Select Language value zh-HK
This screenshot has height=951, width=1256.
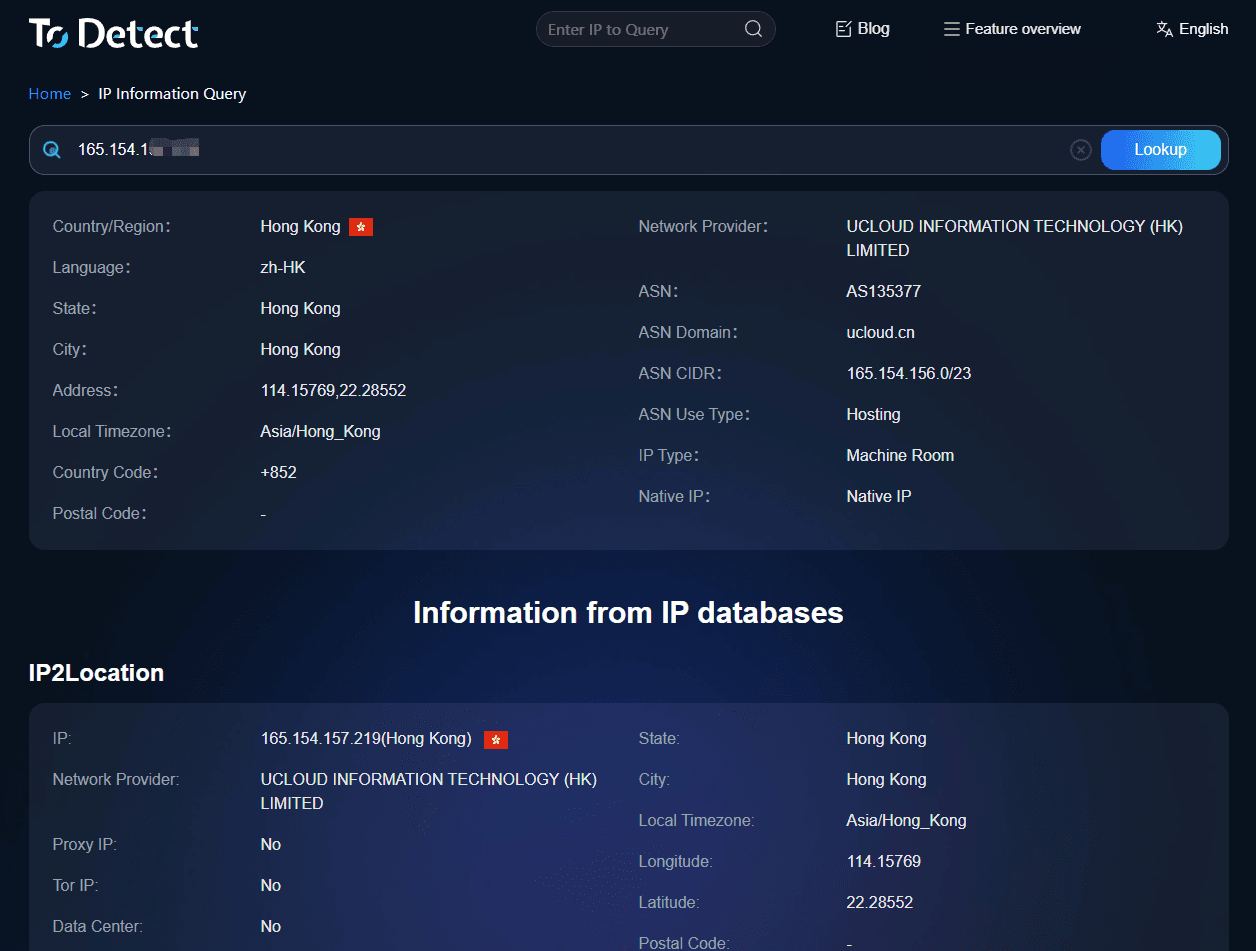pyautogui.click(x=283, y=267)
